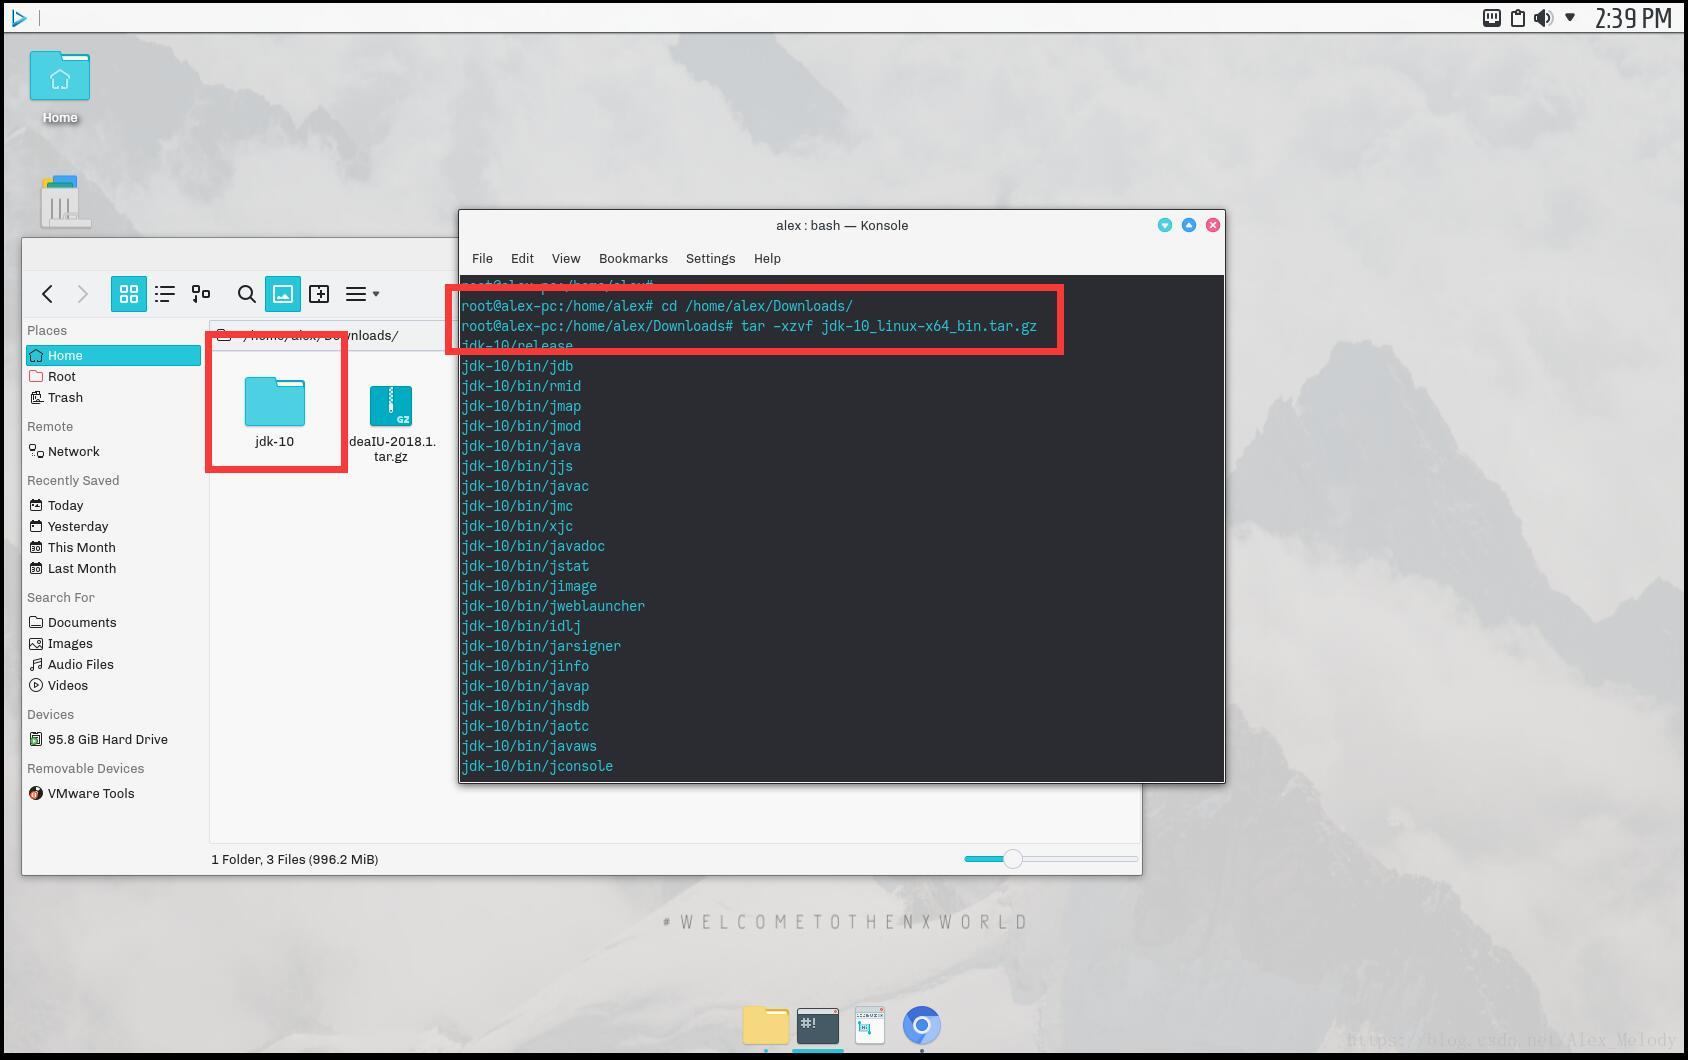Select Home in Places sidebar
This screenshot has height=1060, width=1688.
coord(113,355)
